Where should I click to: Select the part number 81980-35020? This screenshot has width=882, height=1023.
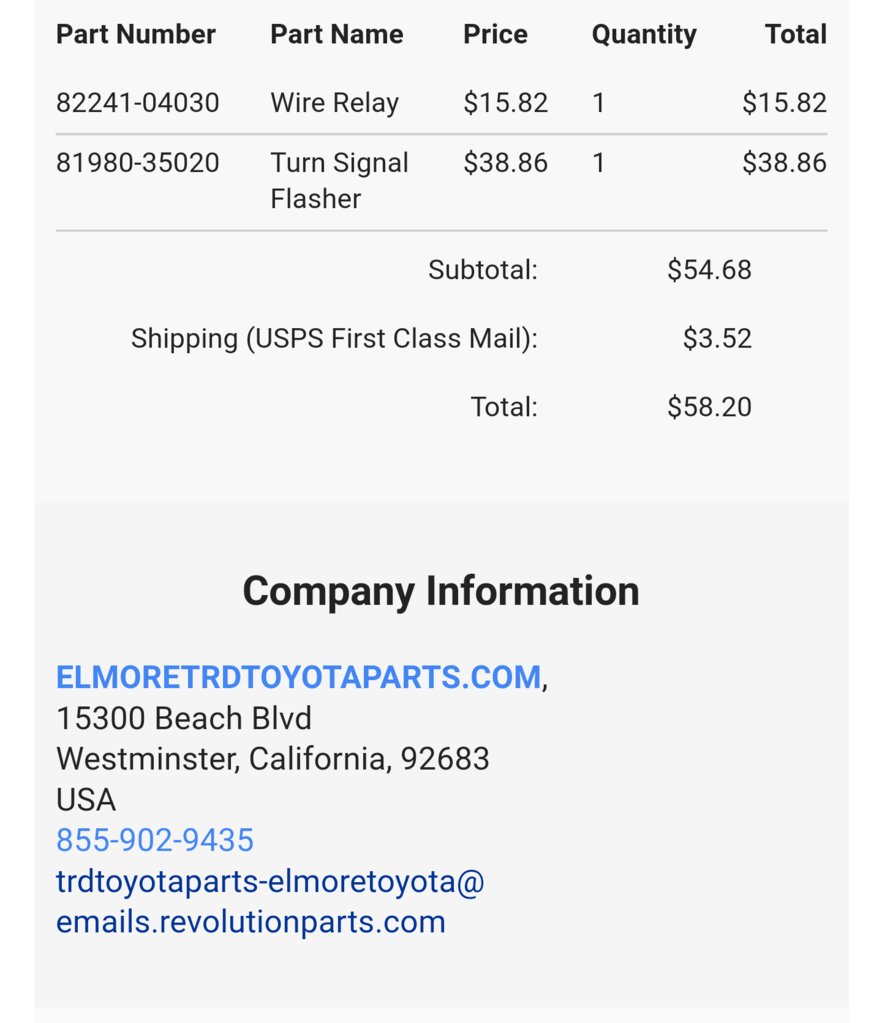tap(138, 162)
